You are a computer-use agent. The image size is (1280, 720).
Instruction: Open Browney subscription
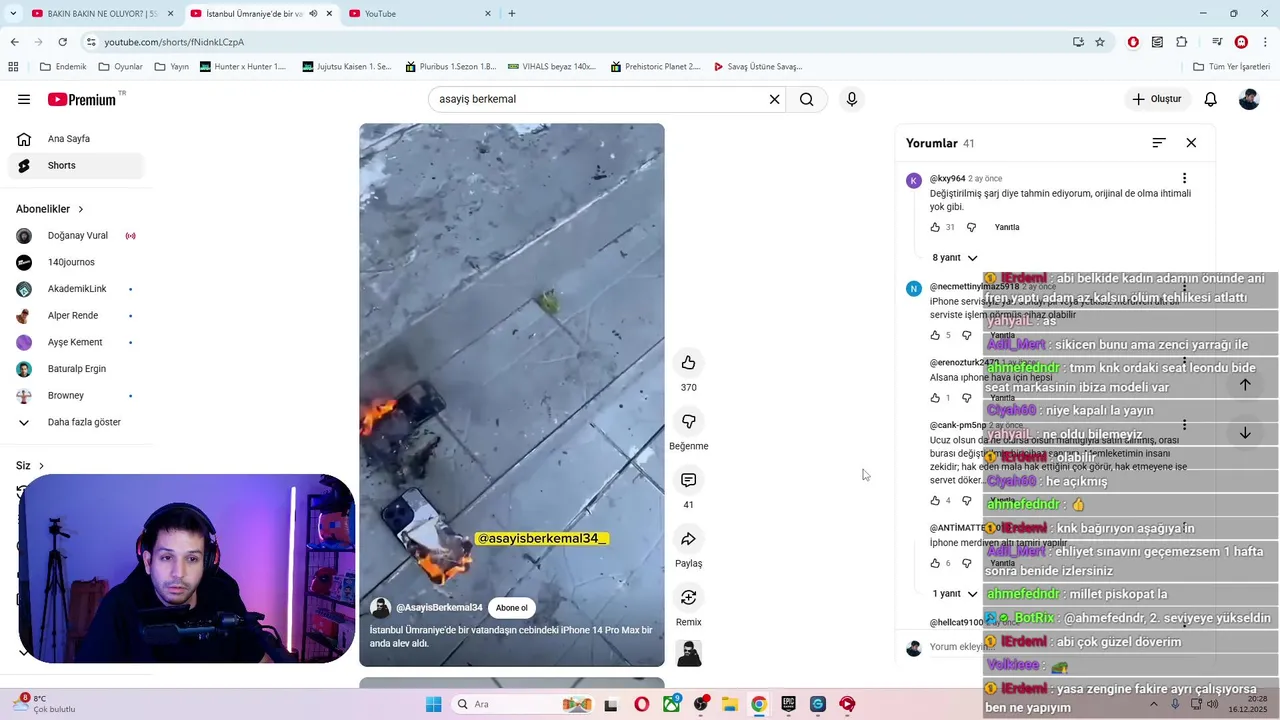point(75,396)
